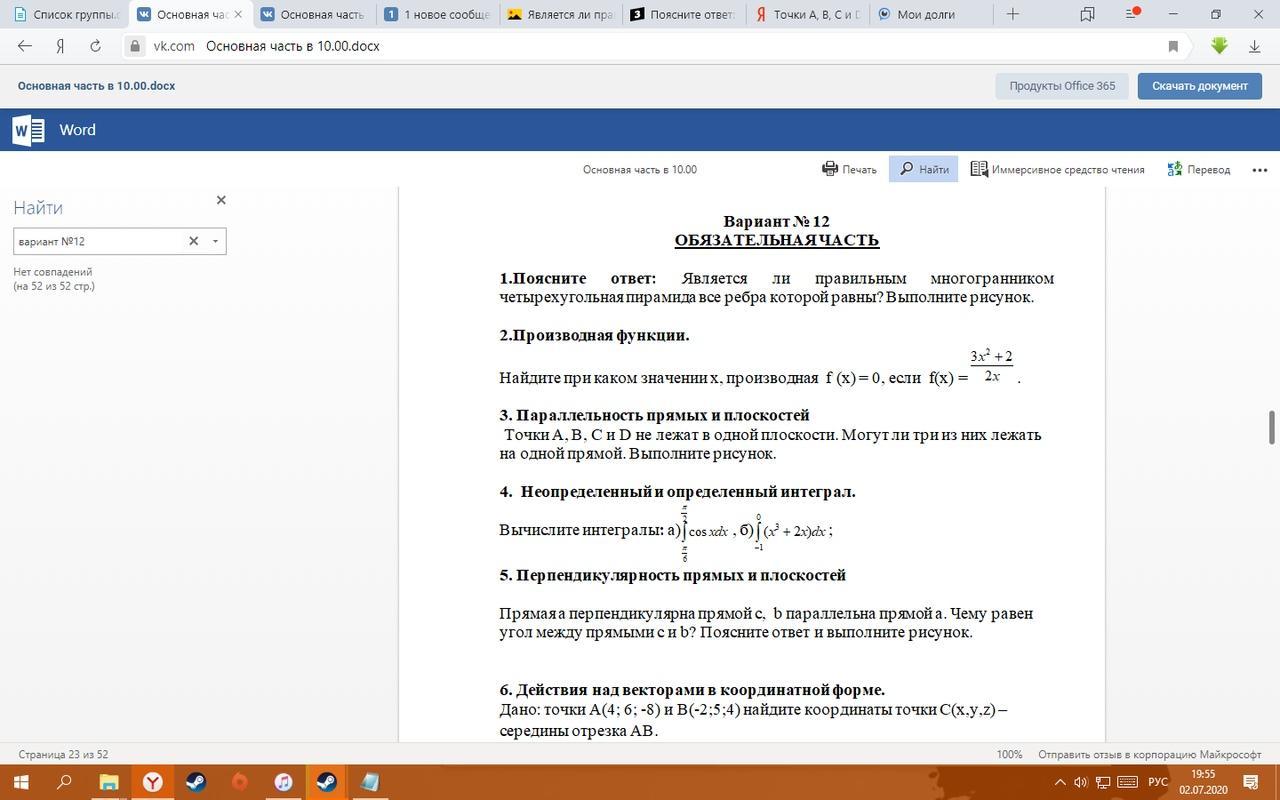The width and height of the screenshot is (1280, 800).
Task: Click 'Страница 23 из 52' status text
Action: (63, 755)
